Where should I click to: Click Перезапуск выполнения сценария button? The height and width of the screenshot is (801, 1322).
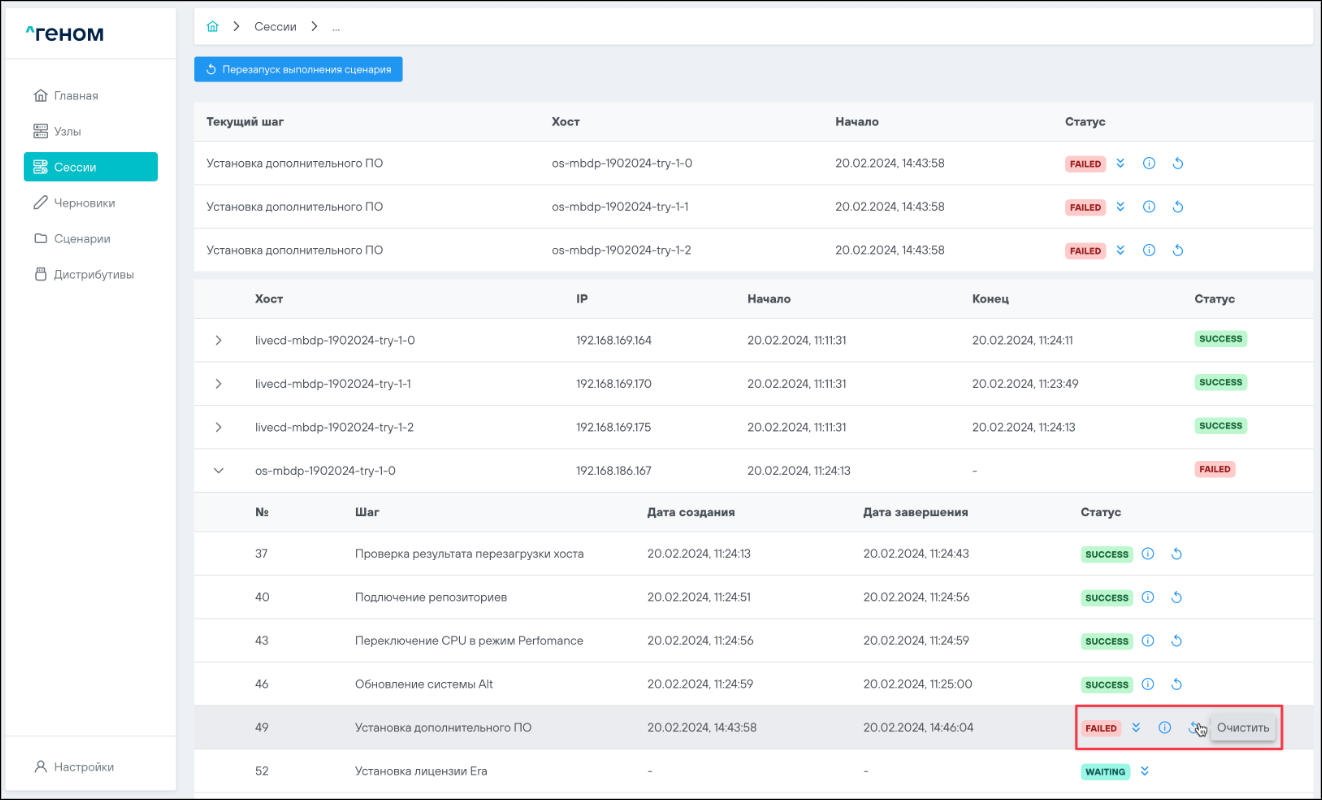[x=298, y=70]
